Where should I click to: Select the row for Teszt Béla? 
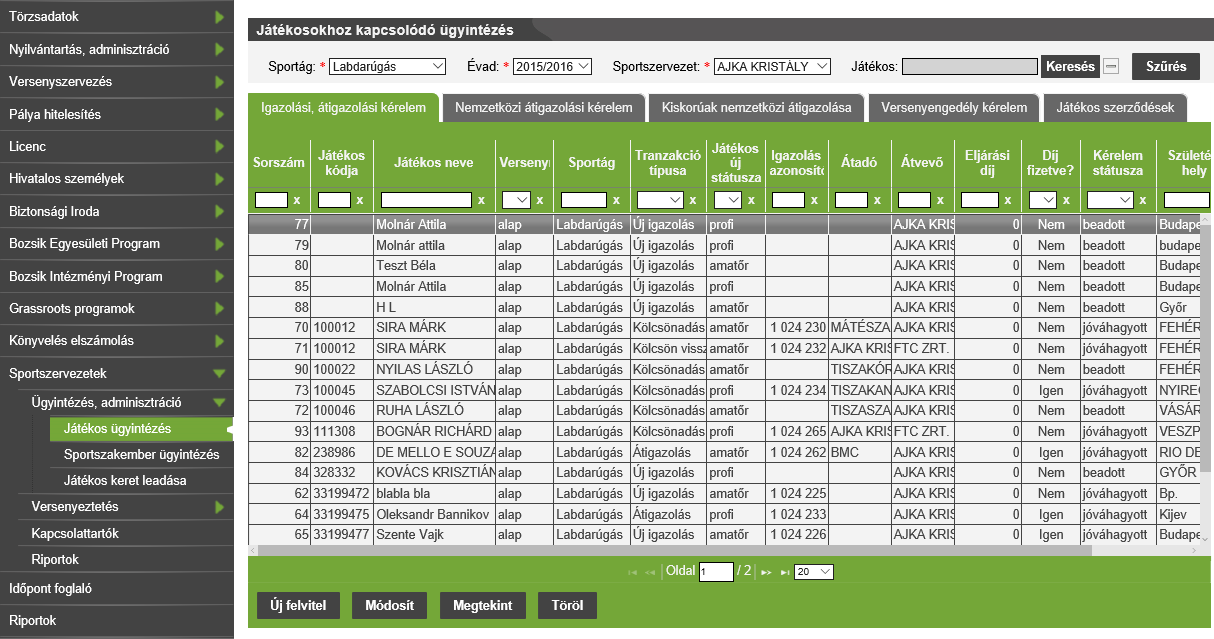(x=724, y=266)
